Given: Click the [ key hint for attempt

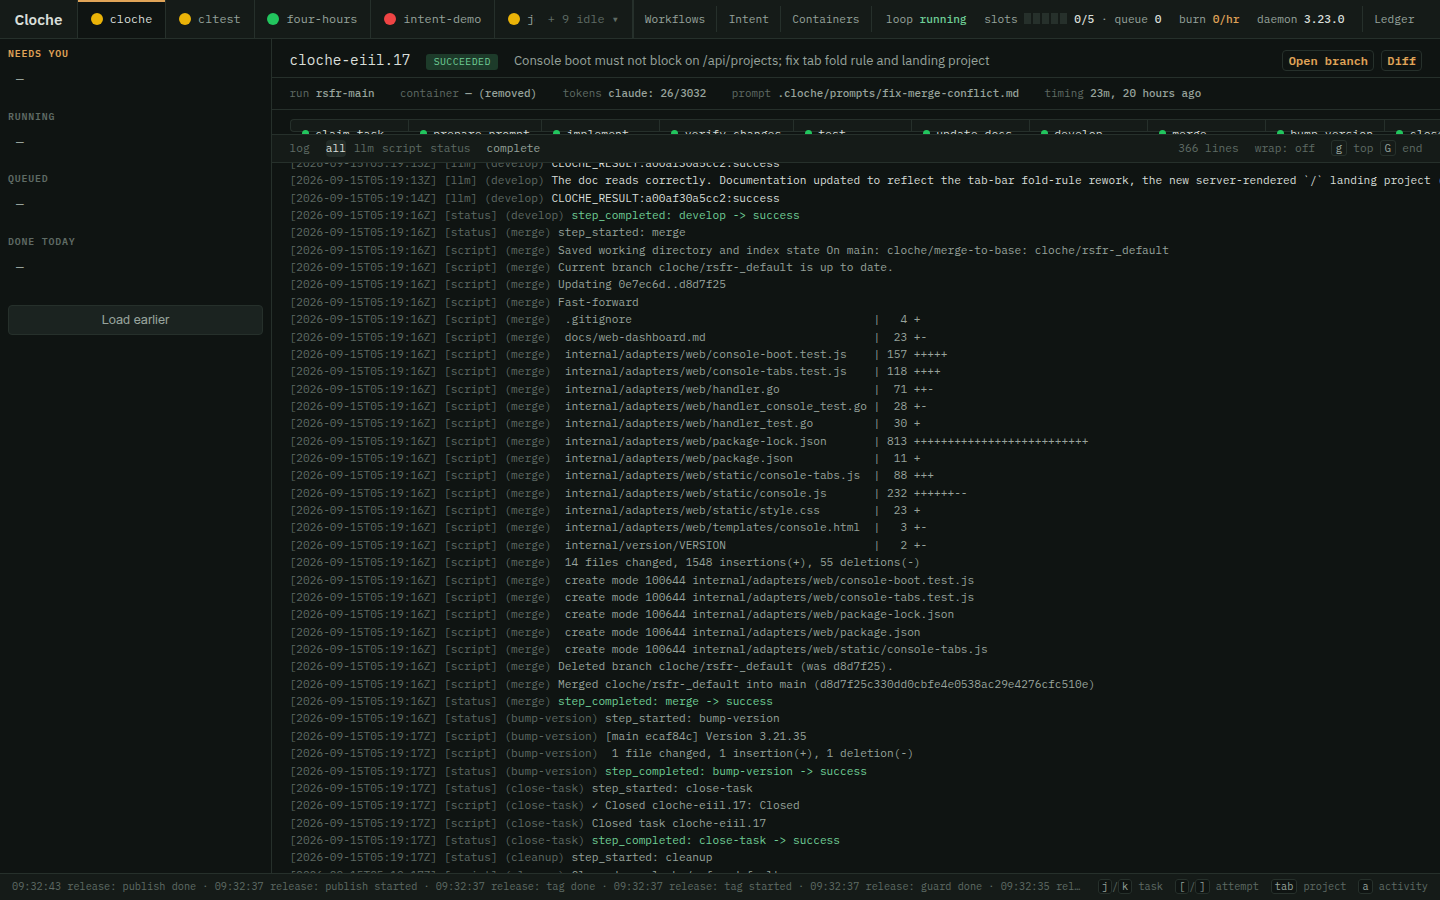Looking at the screenshot, I should (x=1182, y=886).
